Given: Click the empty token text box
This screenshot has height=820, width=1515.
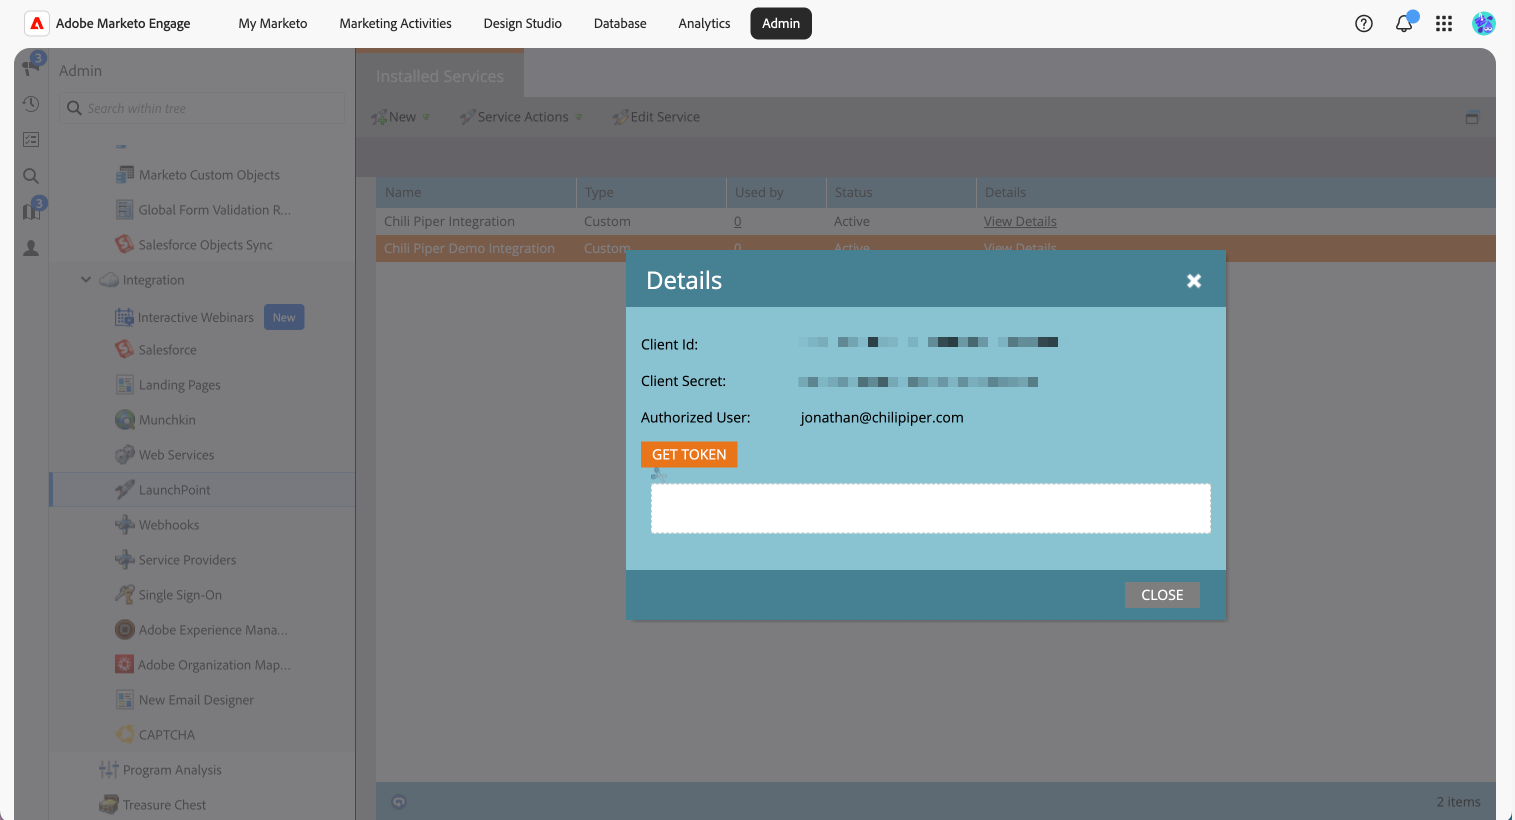Looking at the screenshot, I should 930,508.
